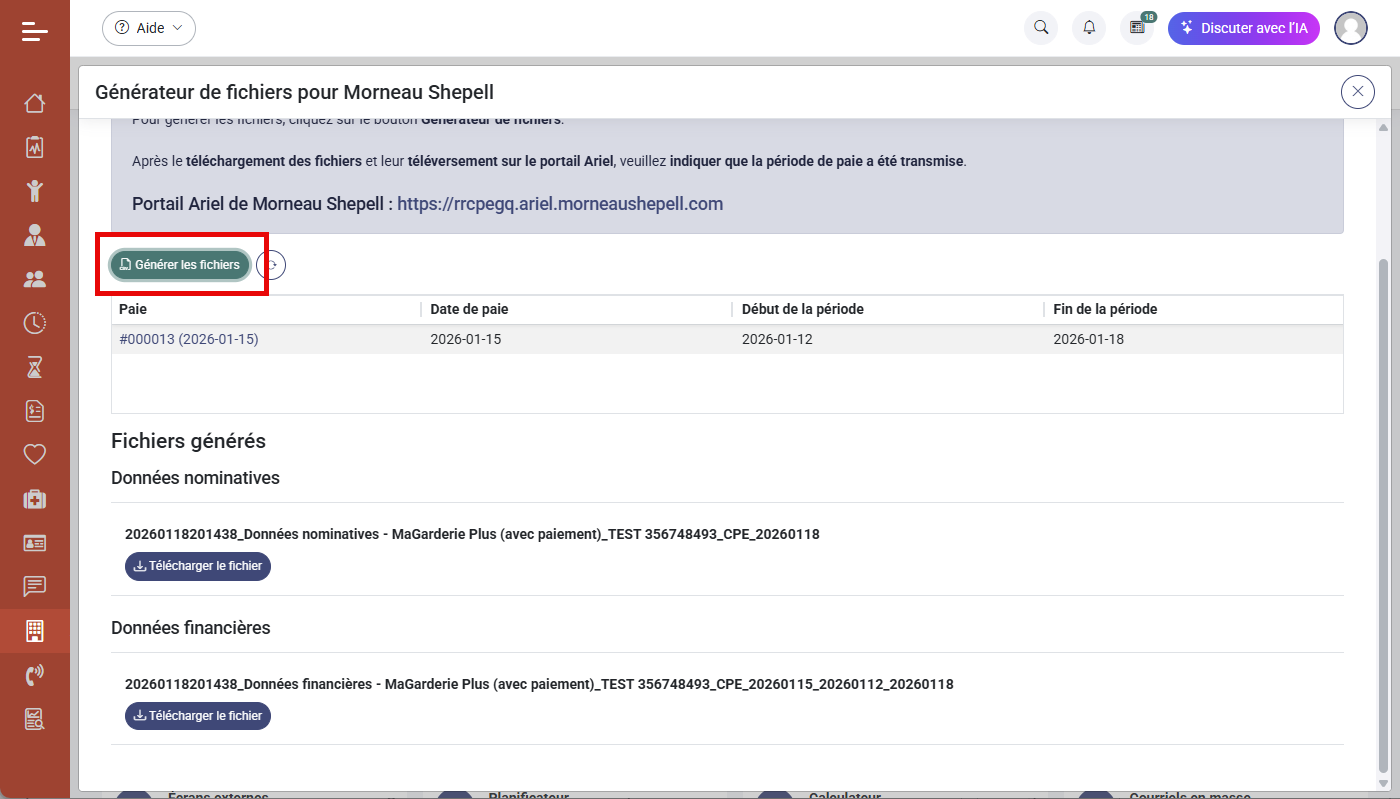Open the news icon showing 18 badge

[x=1137, y=28]
